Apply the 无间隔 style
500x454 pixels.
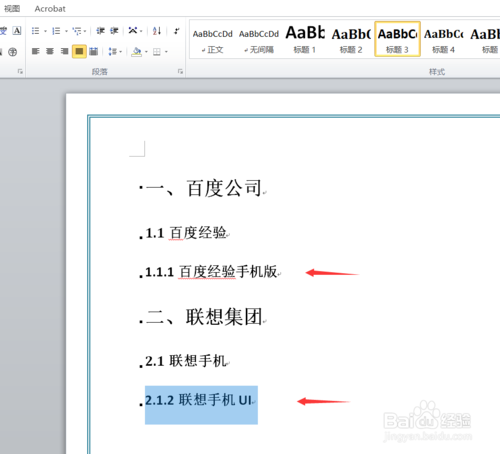click(x=259, y=40)
